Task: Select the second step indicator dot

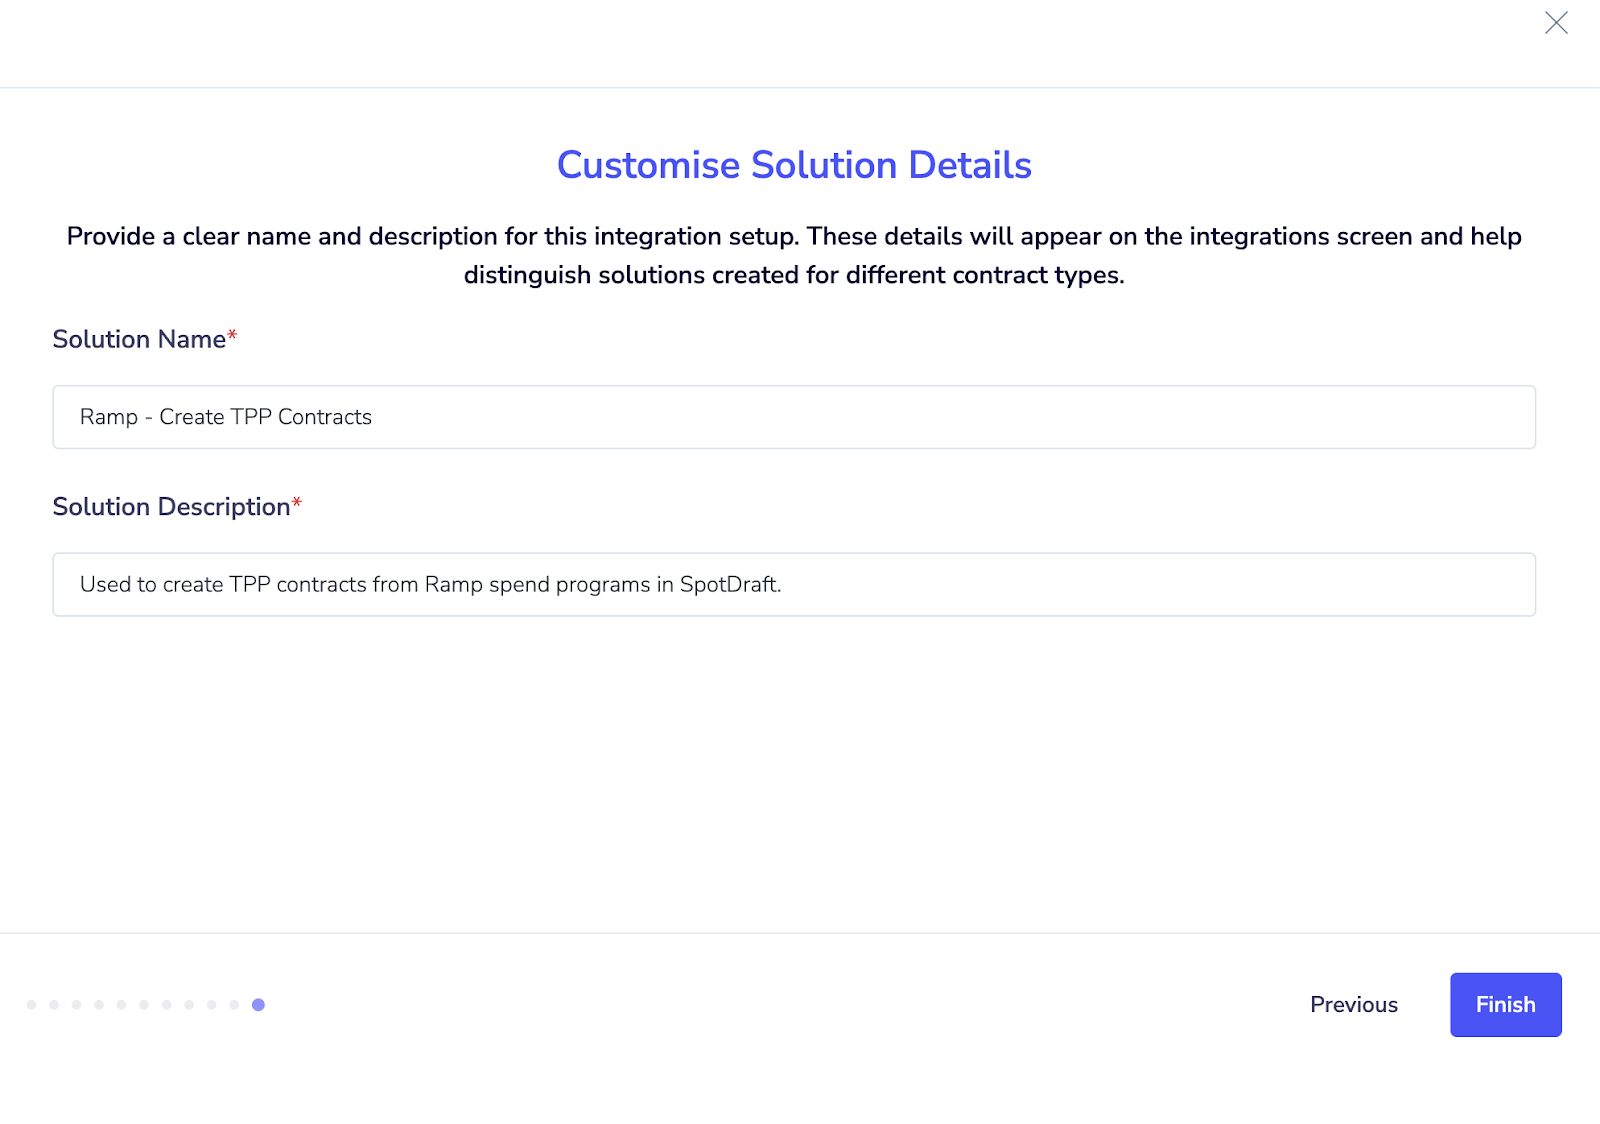Action: (x=54, y=1005)
